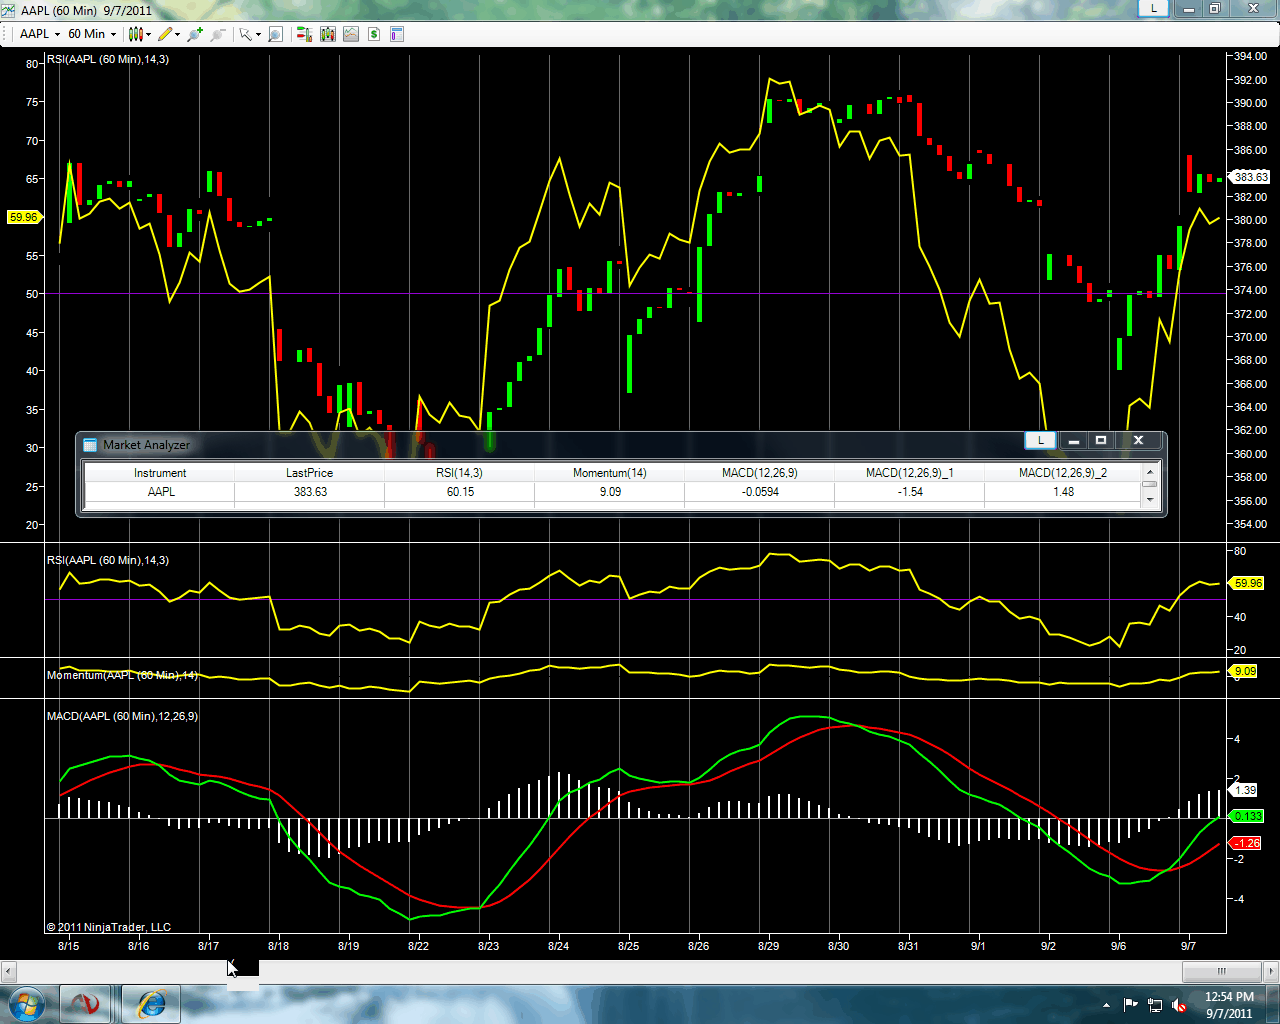Click the MACD(12,26,9)_1 column header
Screen dimensions: 1280x1024
coord(910,473)
